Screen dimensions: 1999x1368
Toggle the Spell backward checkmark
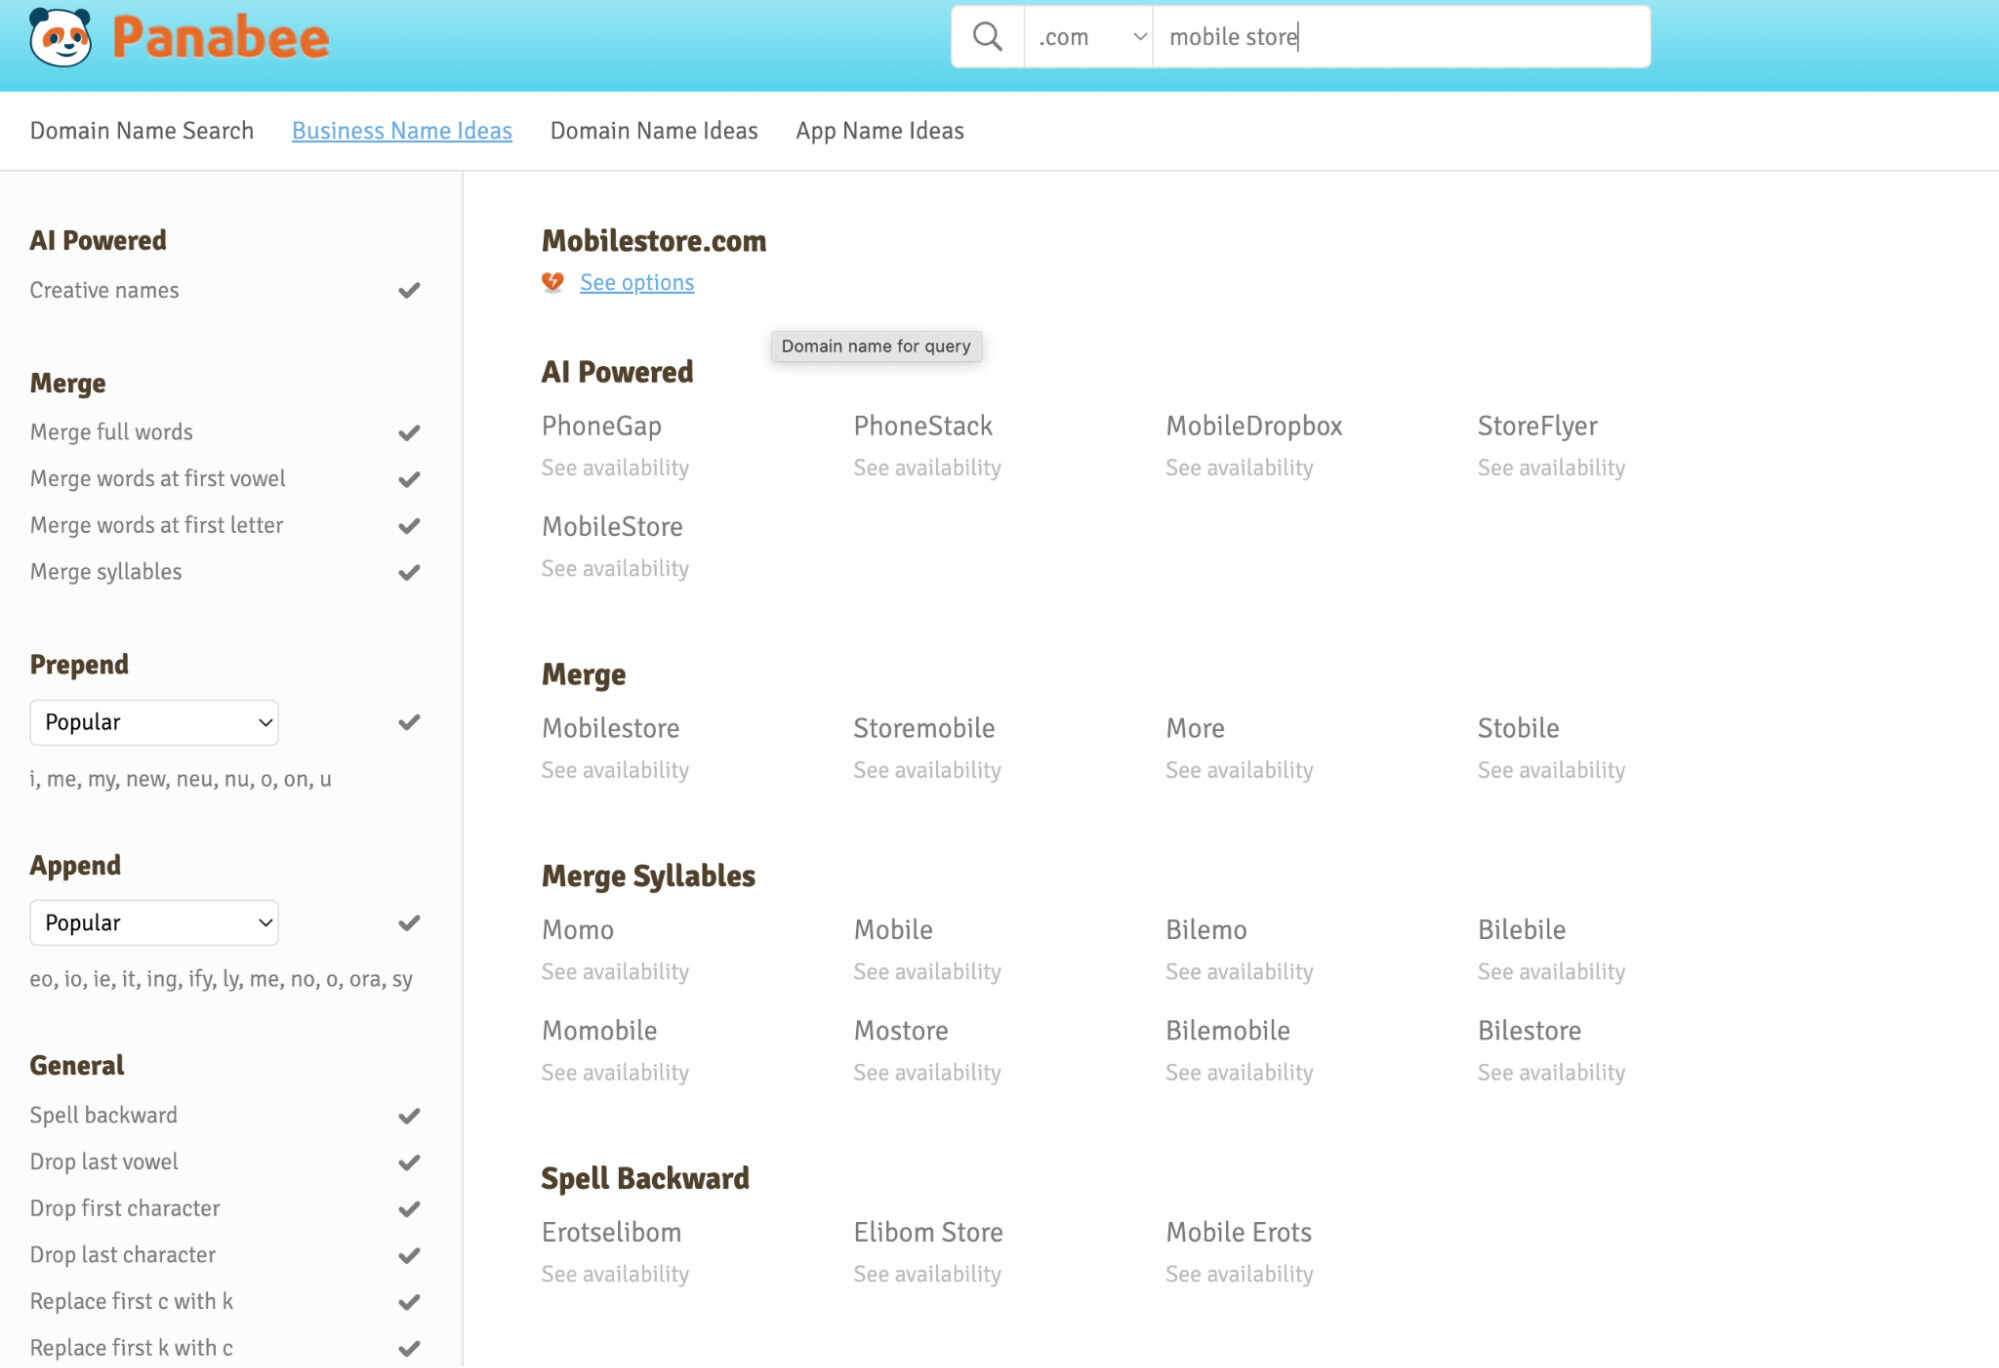click(409, 1115)
